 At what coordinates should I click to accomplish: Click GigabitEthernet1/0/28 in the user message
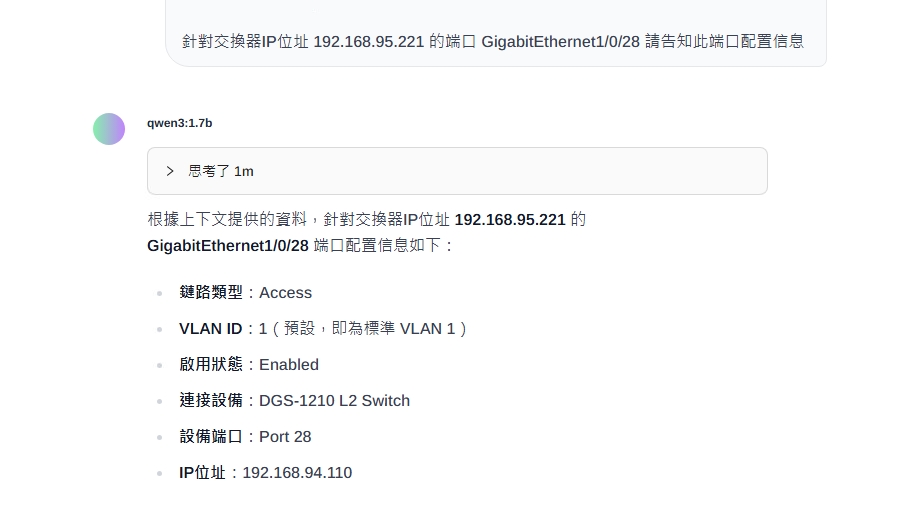coord(561,42)
